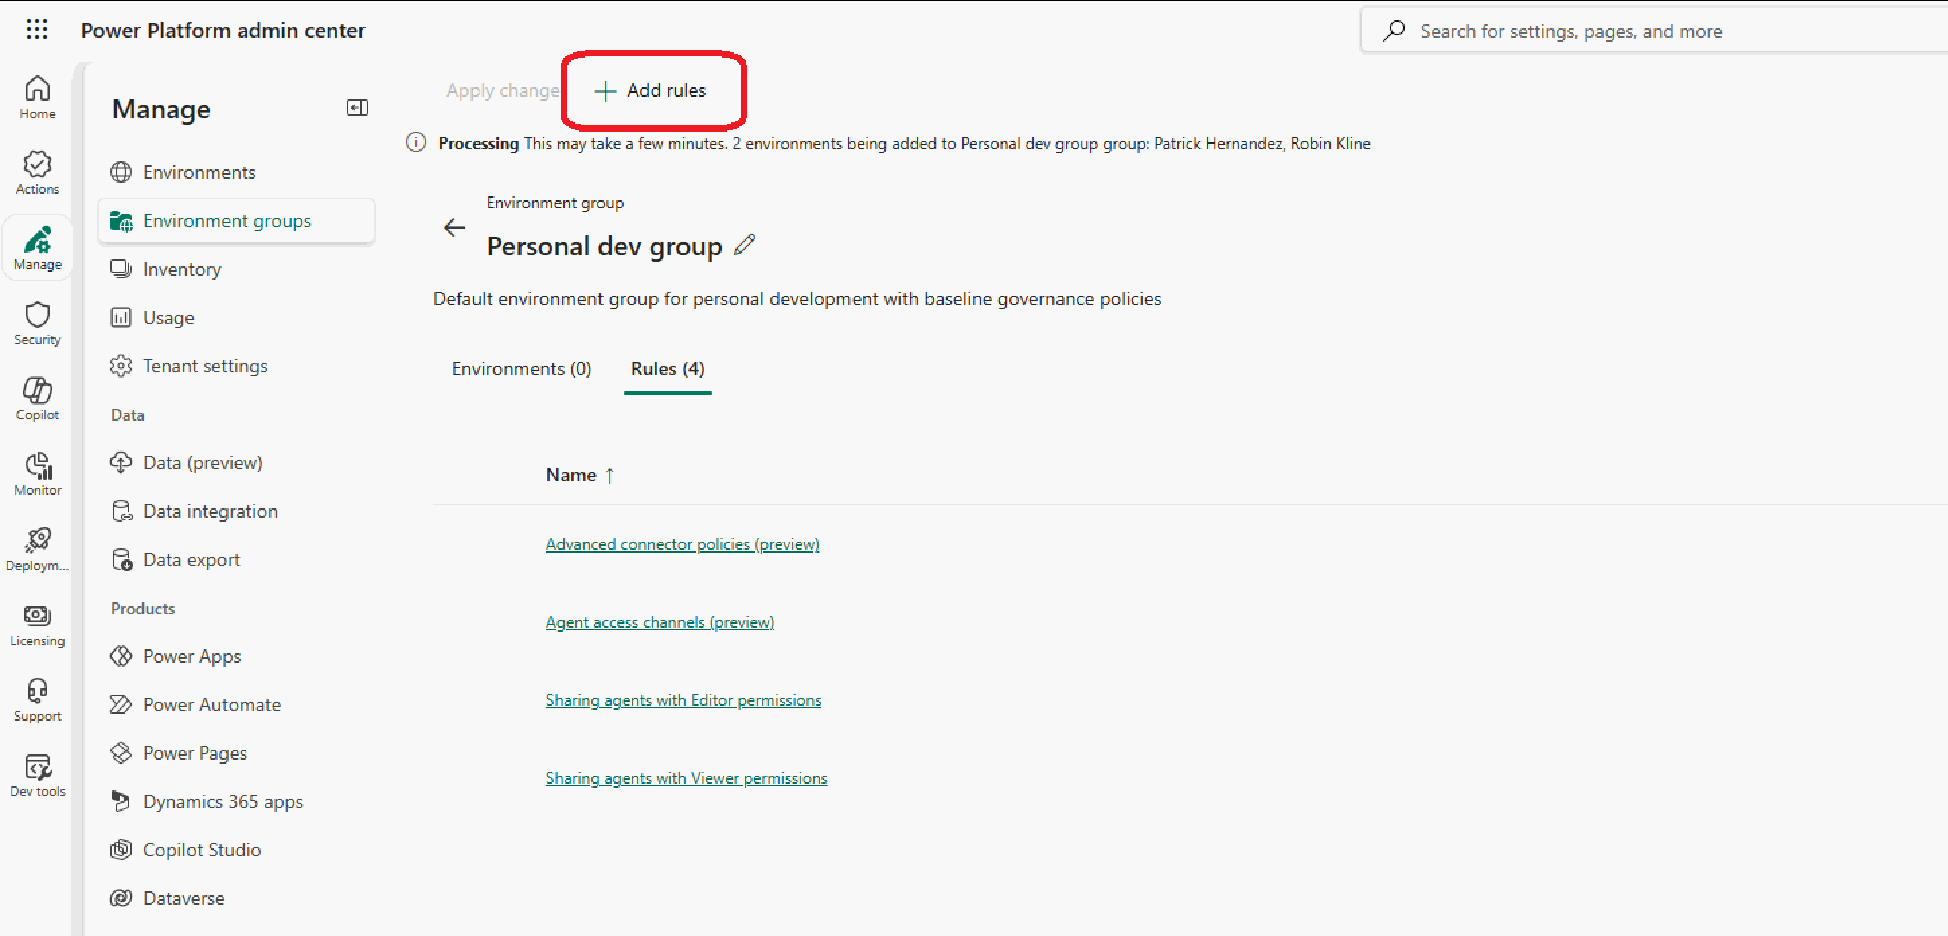Open Licensing in the left rail

pyautogui.click(x=37, y=625)
